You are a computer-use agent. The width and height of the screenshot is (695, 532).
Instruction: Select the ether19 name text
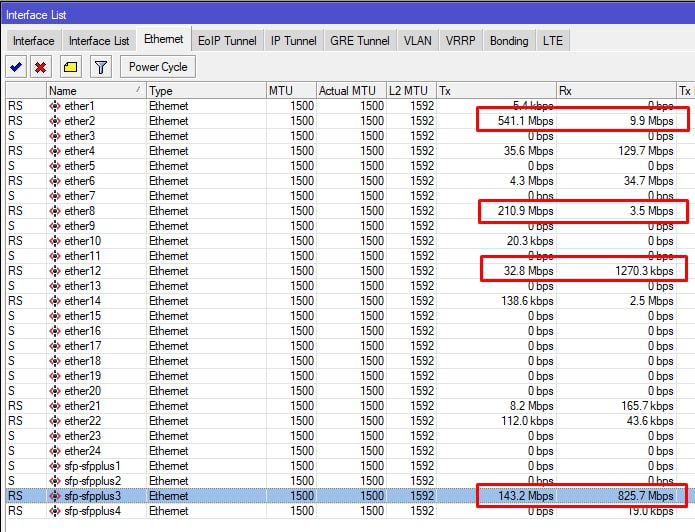pos(82,376)
